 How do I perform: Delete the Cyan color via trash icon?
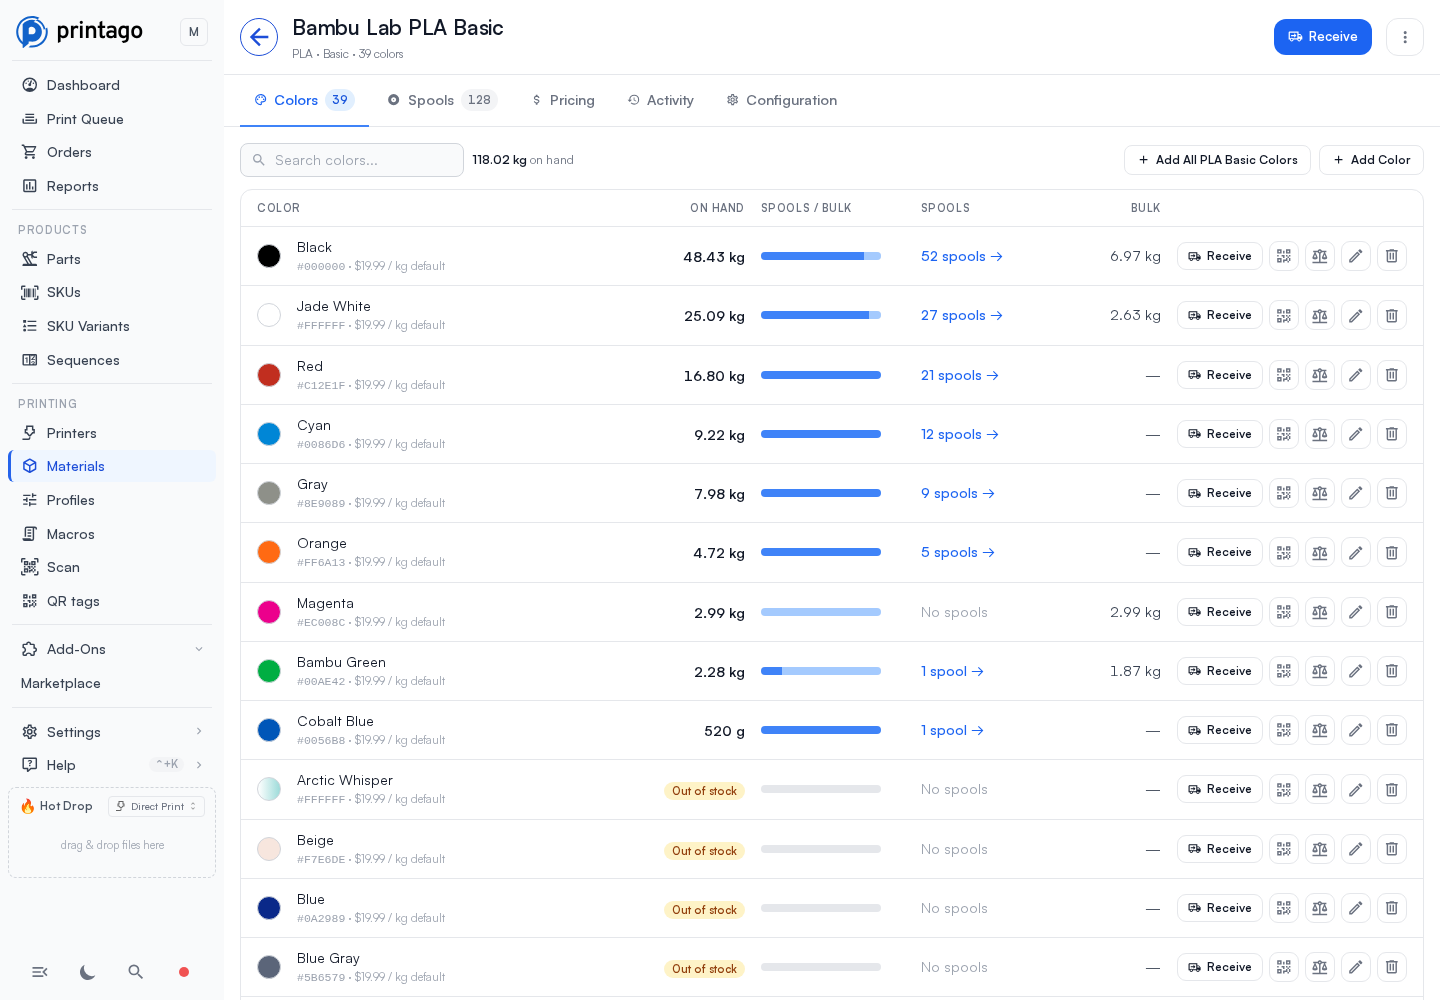coord(1392,434)
